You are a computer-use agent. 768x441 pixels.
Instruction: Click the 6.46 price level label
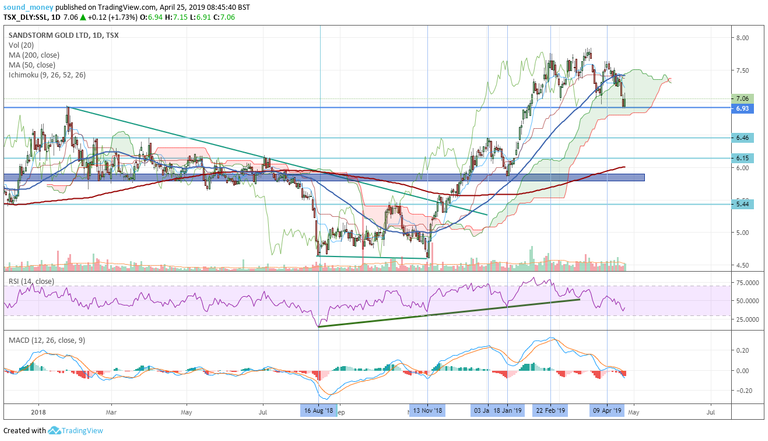point(742,138)
